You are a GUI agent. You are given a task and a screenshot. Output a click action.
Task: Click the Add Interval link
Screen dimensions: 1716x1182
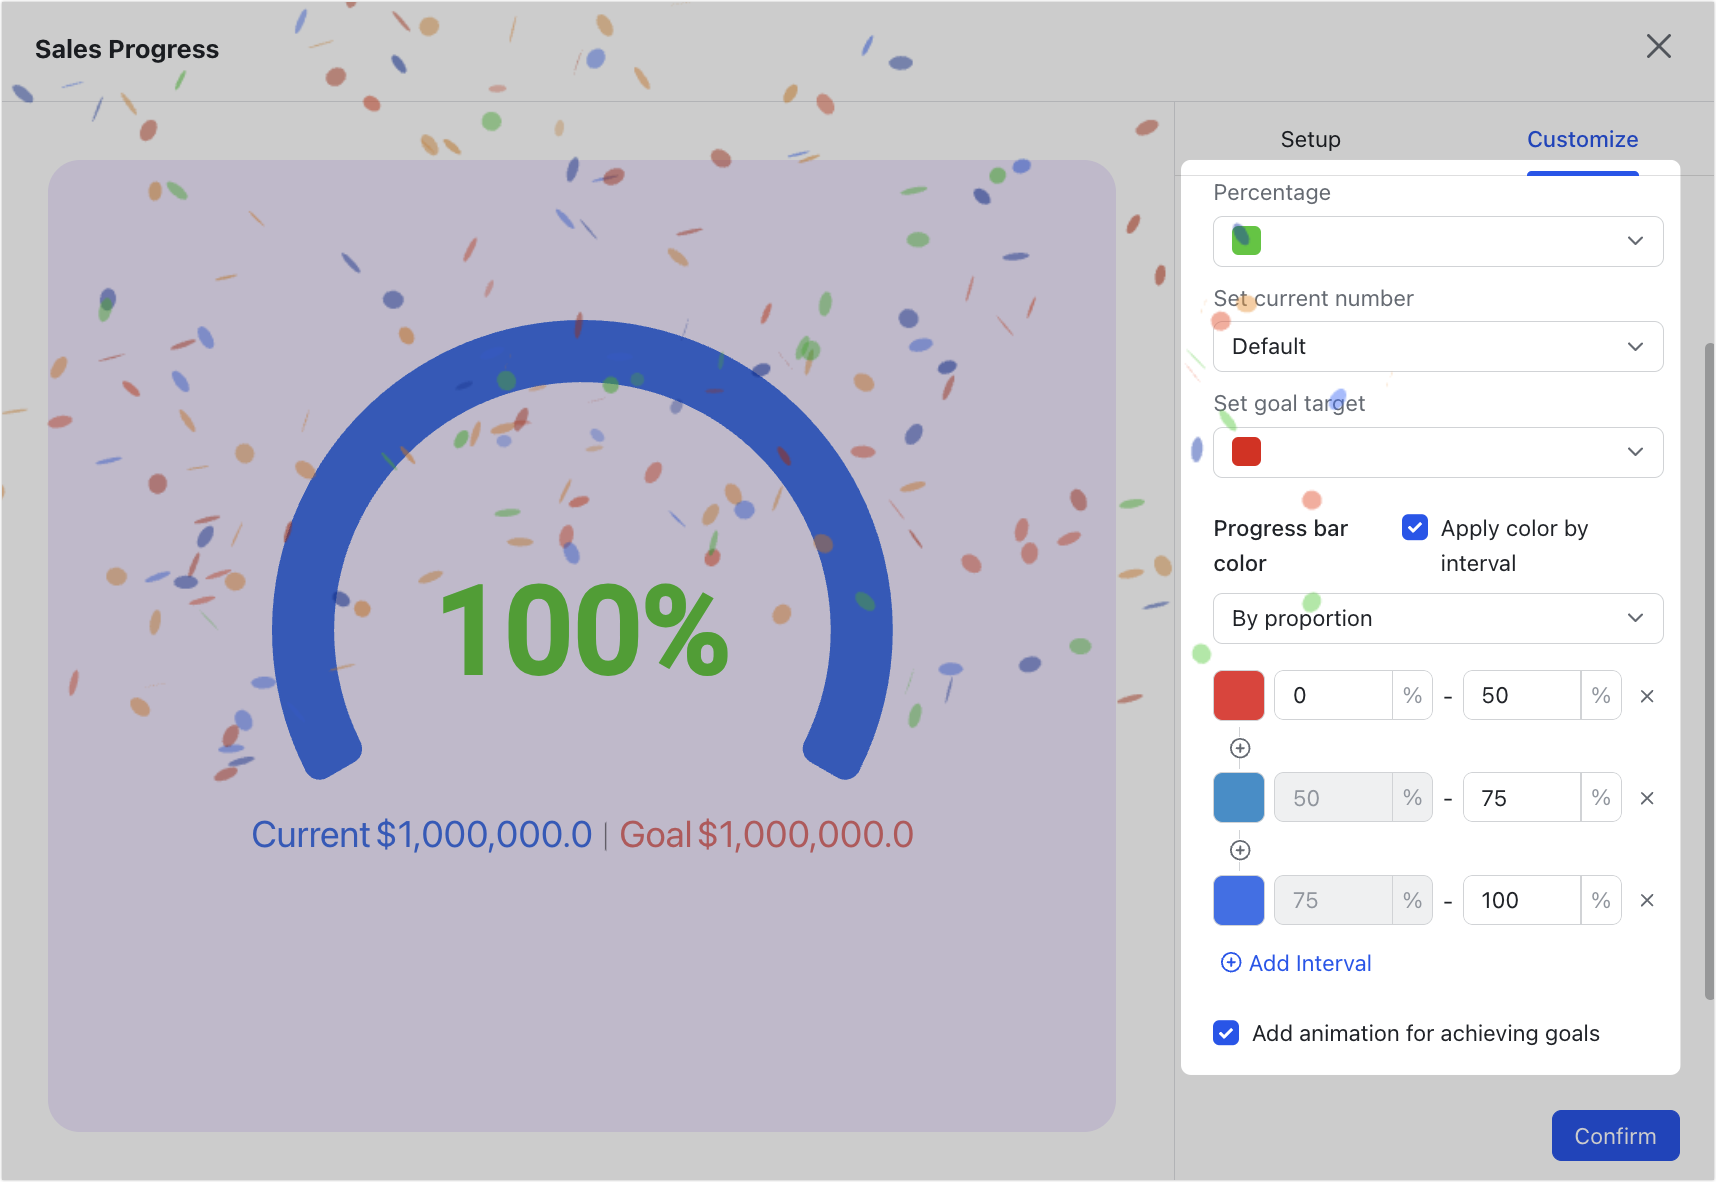point(1309,962)
